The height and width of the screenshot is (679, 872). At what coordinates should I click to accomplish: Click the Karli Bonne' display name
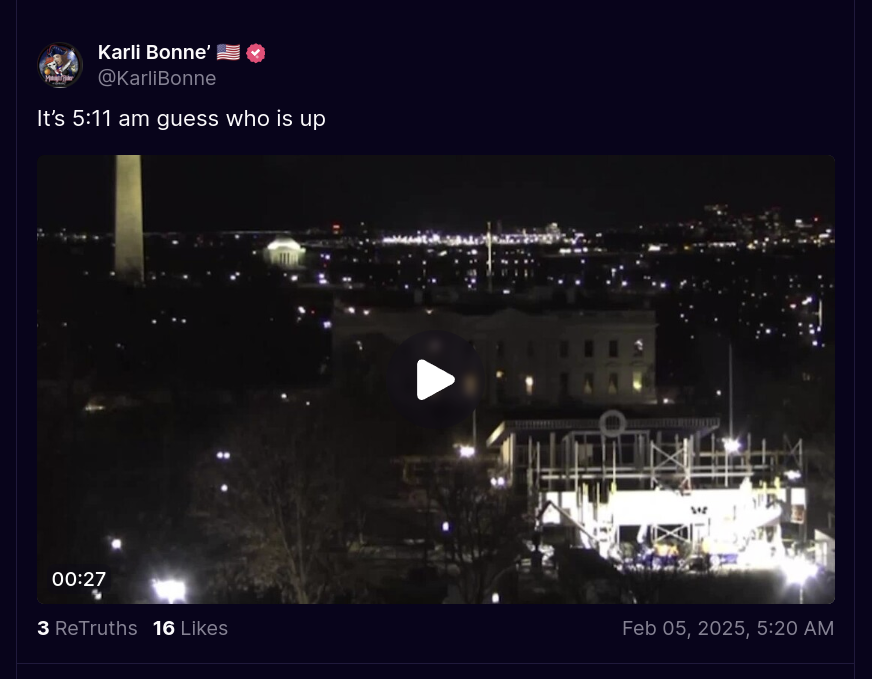coord(154,52)
